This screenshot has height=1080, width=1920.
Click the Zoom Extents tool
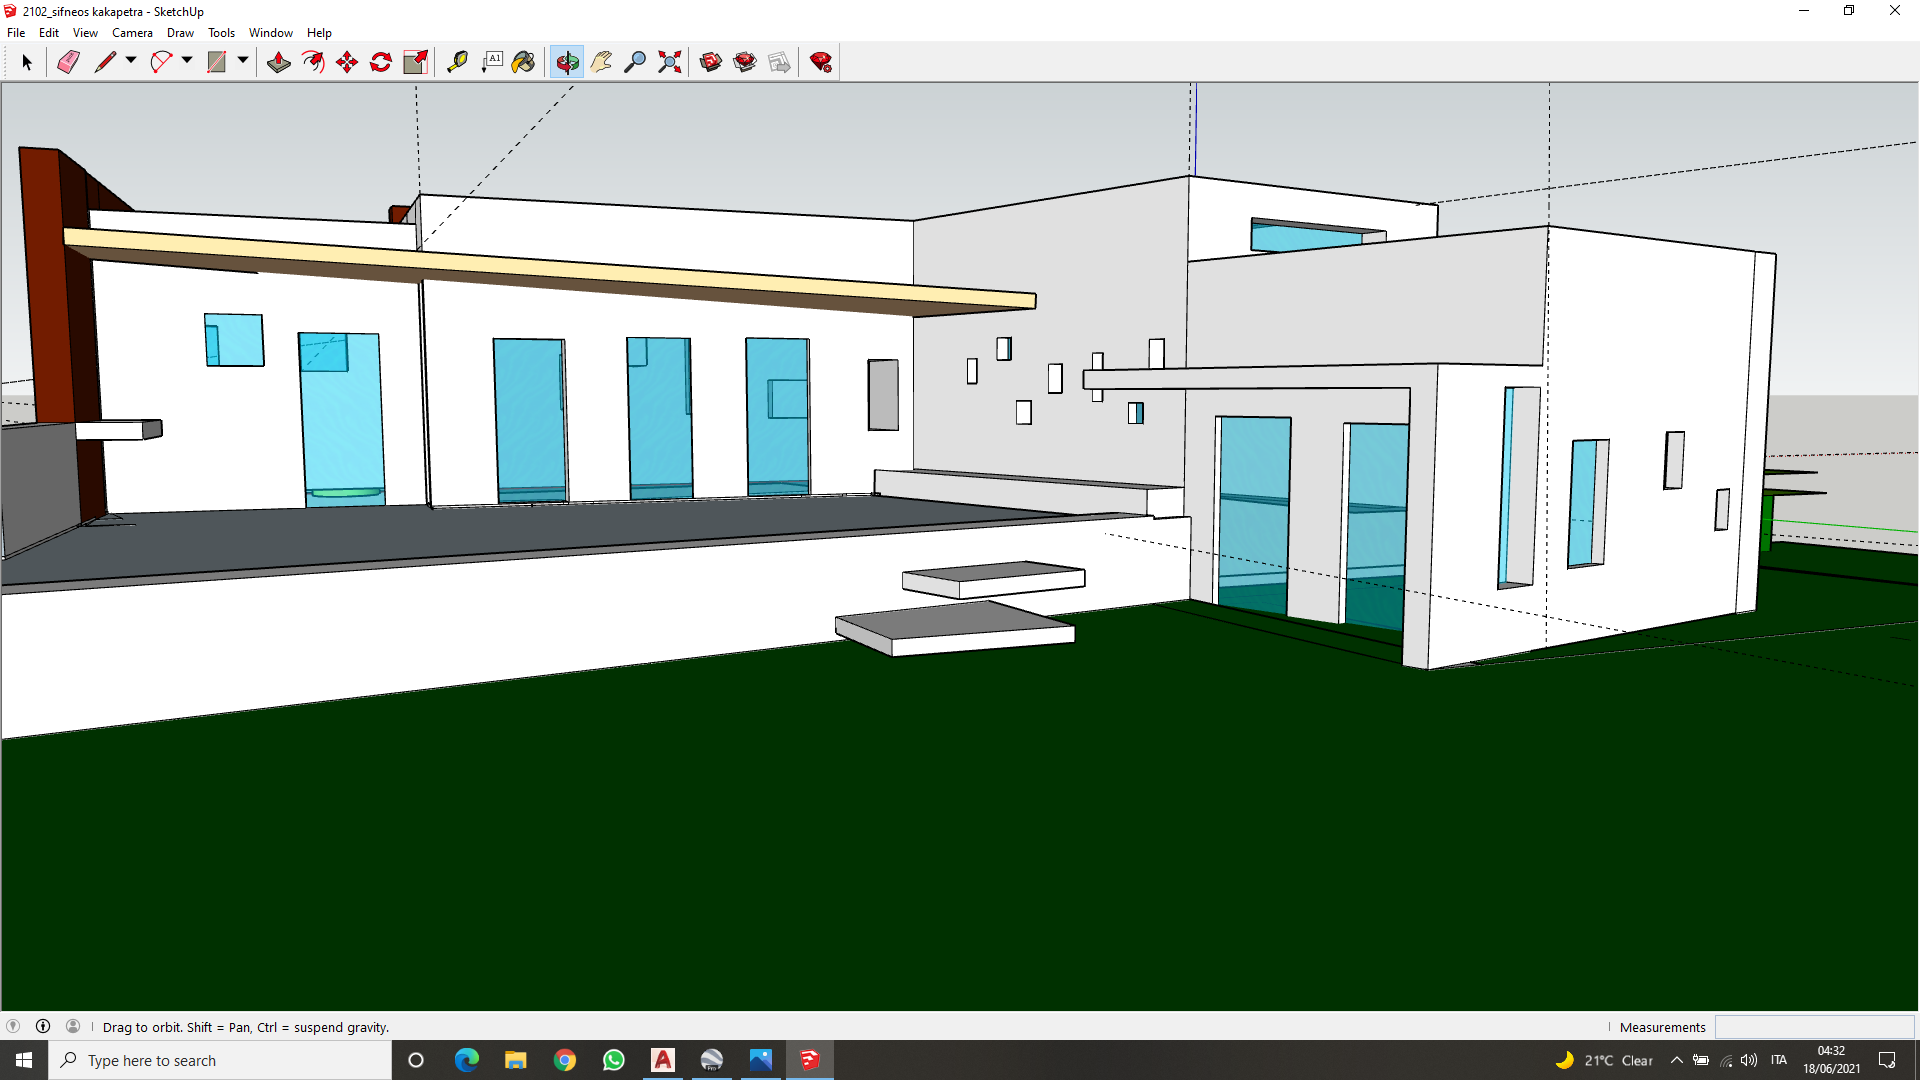pos(670,62)
